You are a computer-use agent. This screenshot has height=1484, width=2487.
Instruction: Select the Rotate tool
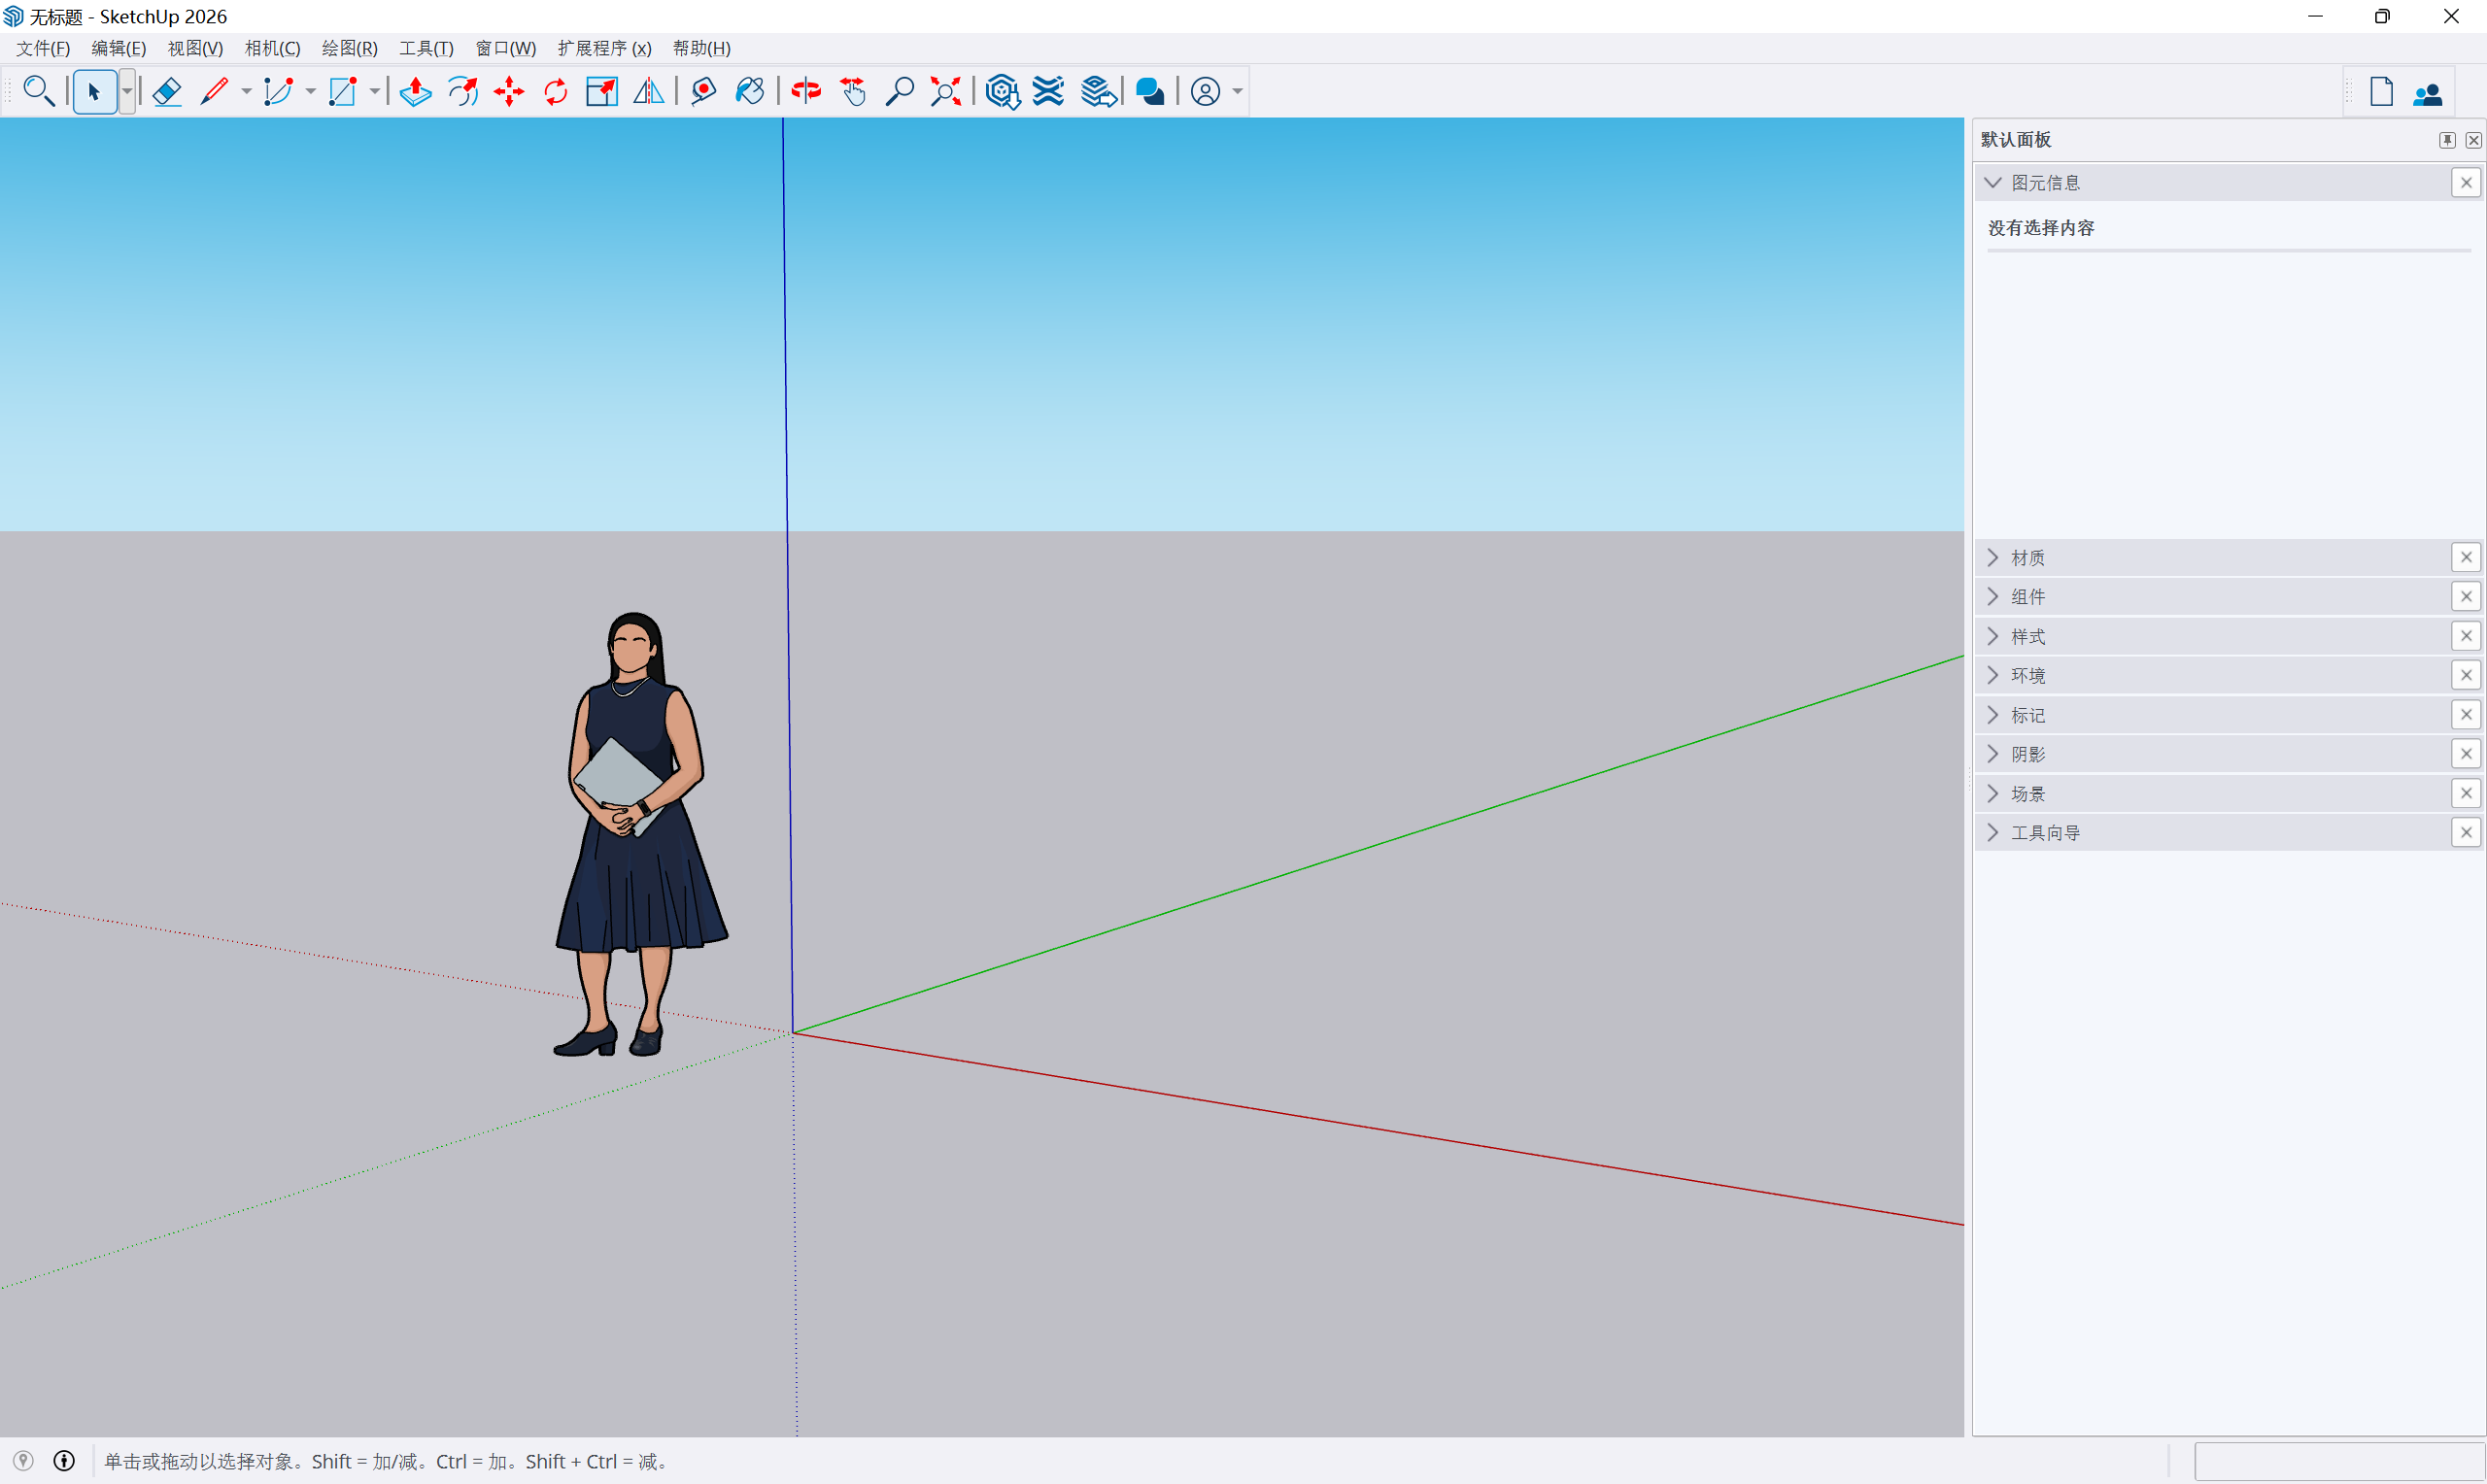tap(556, 92)
